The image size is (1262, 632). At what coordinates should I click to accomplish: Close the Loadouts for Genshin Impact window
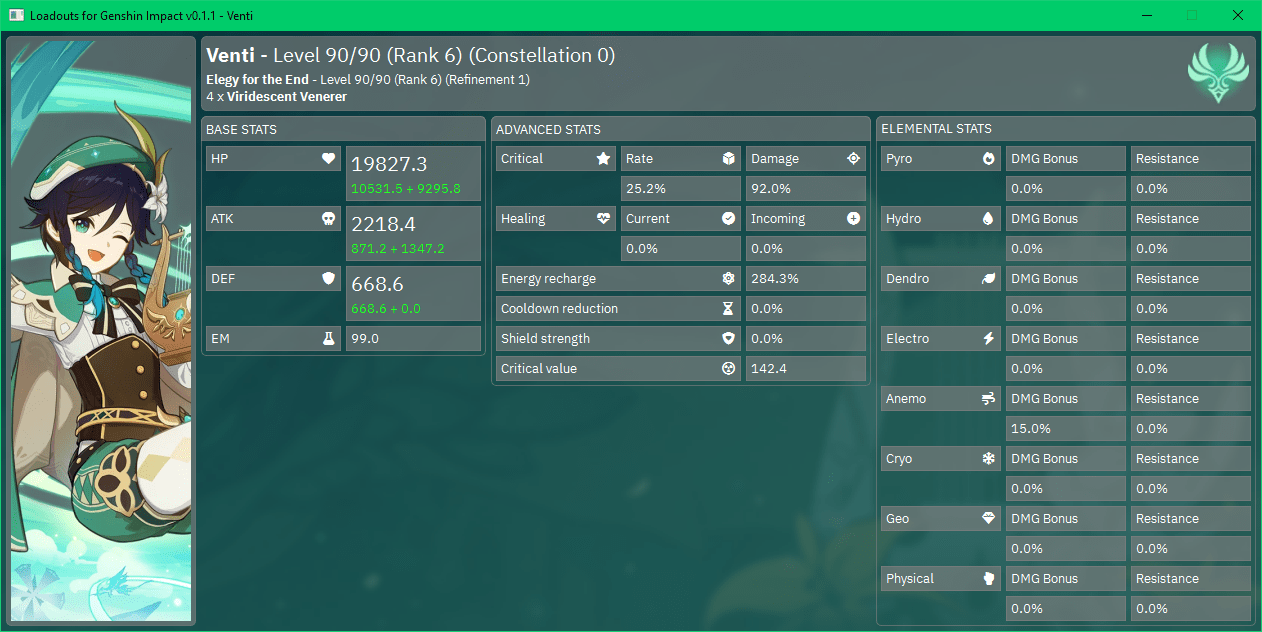[x=1238, y=15]
